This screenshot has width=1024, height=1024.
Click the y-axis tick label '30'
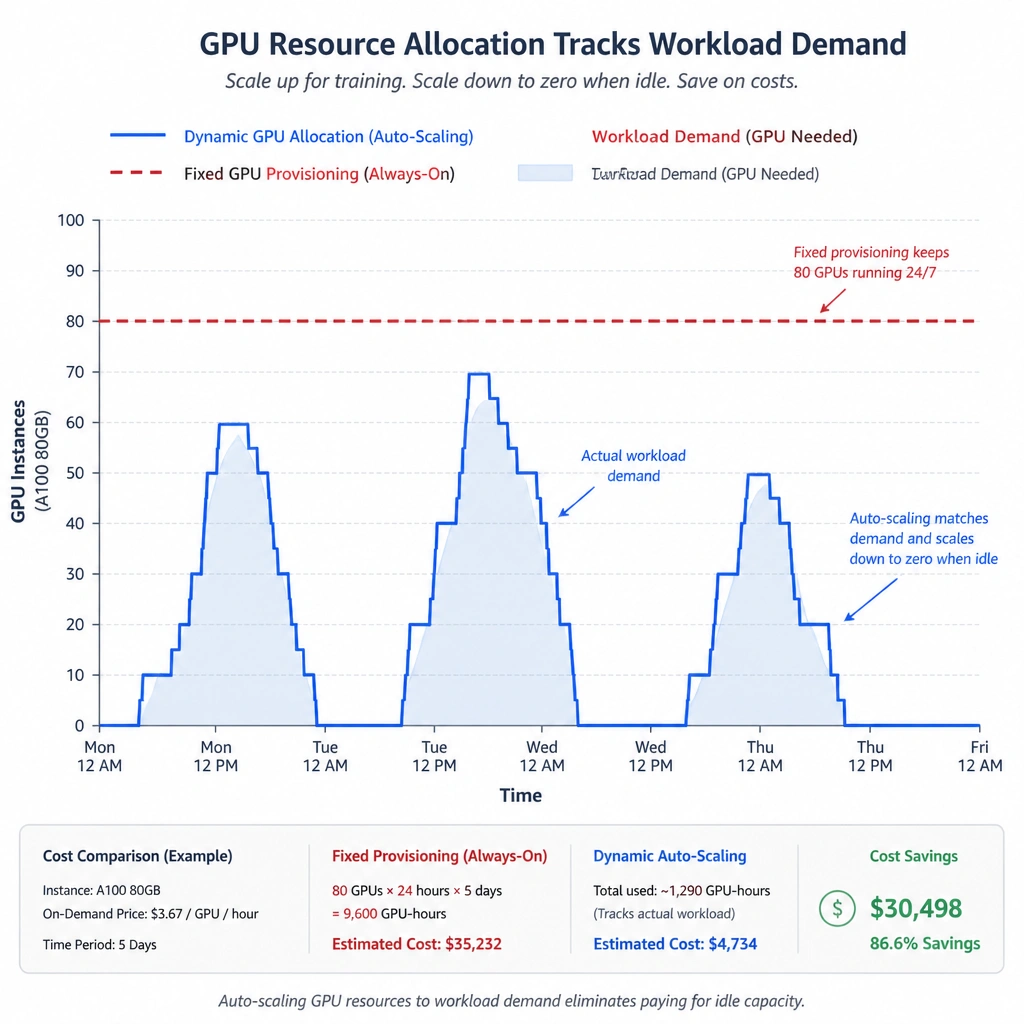74,574
